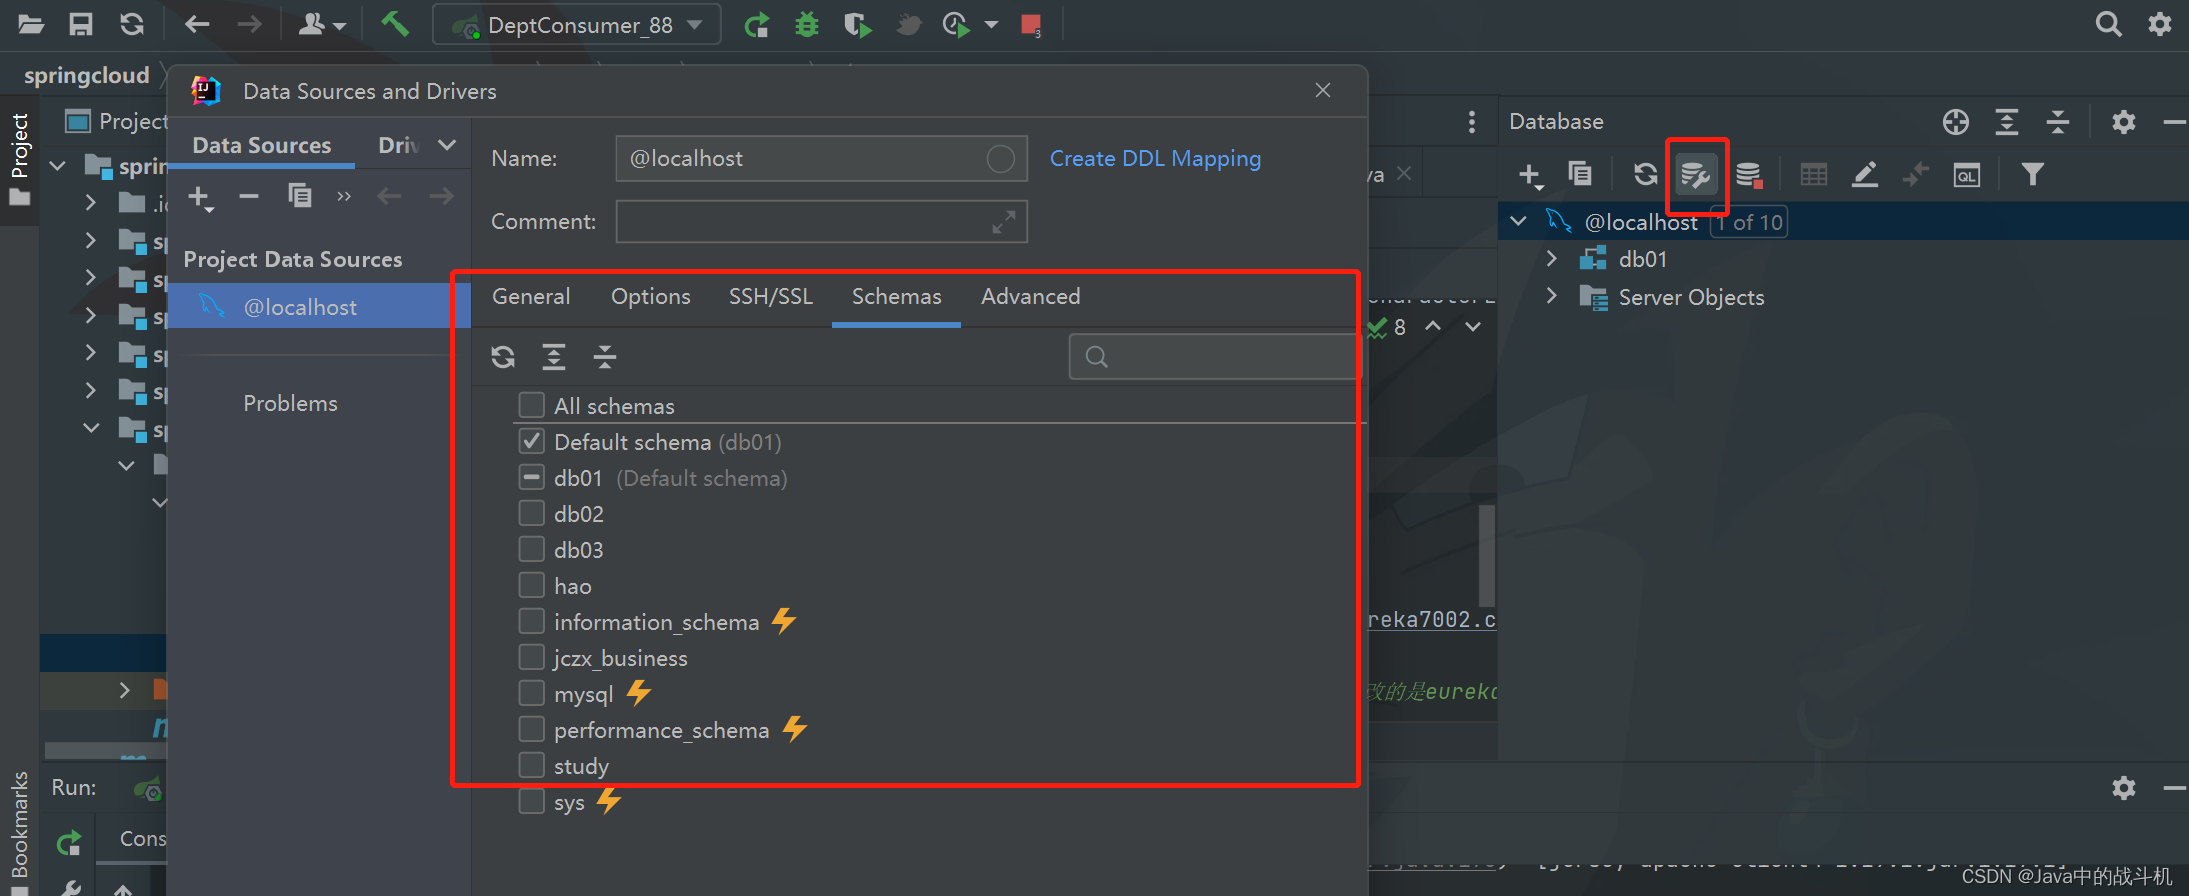Add a new data source with plus in dialog

point(200,197)
